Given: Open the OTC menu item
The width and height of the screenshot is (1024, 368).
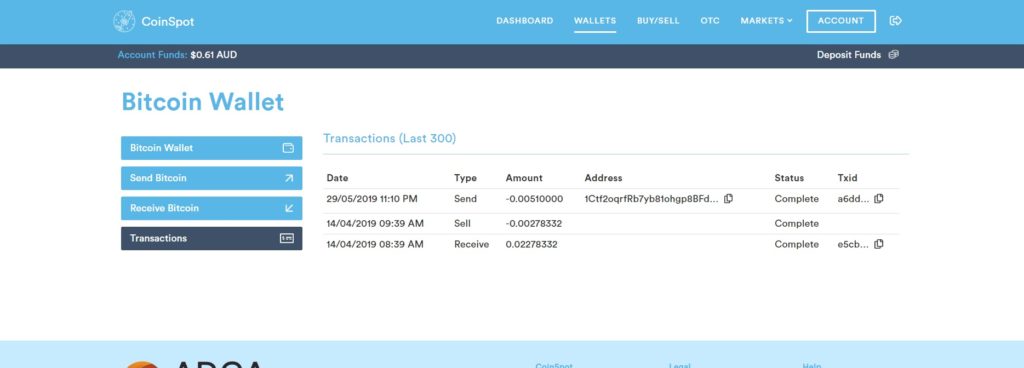Looking at the screenshot, I should point(710,21).
